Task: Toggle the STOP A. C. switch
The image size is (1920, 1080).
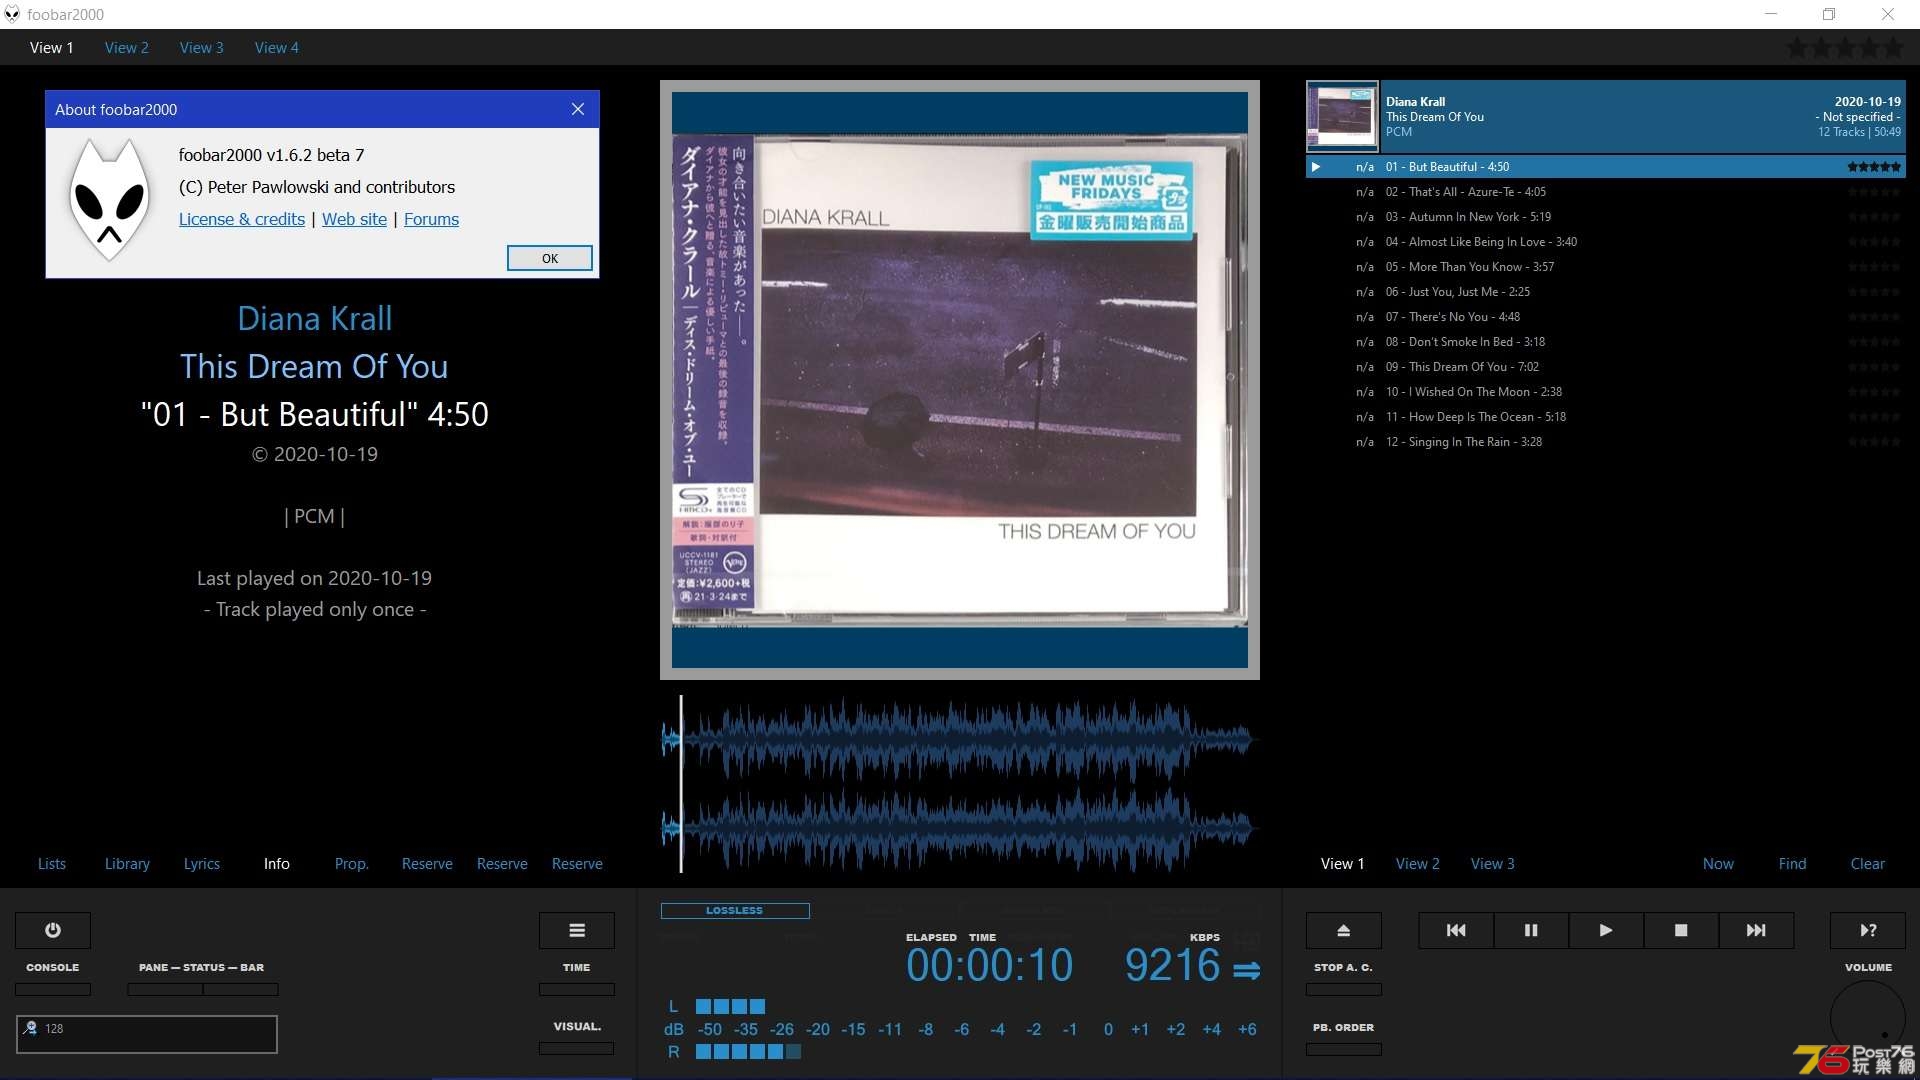Action: pyautogui.click(x=1344, y=989)
